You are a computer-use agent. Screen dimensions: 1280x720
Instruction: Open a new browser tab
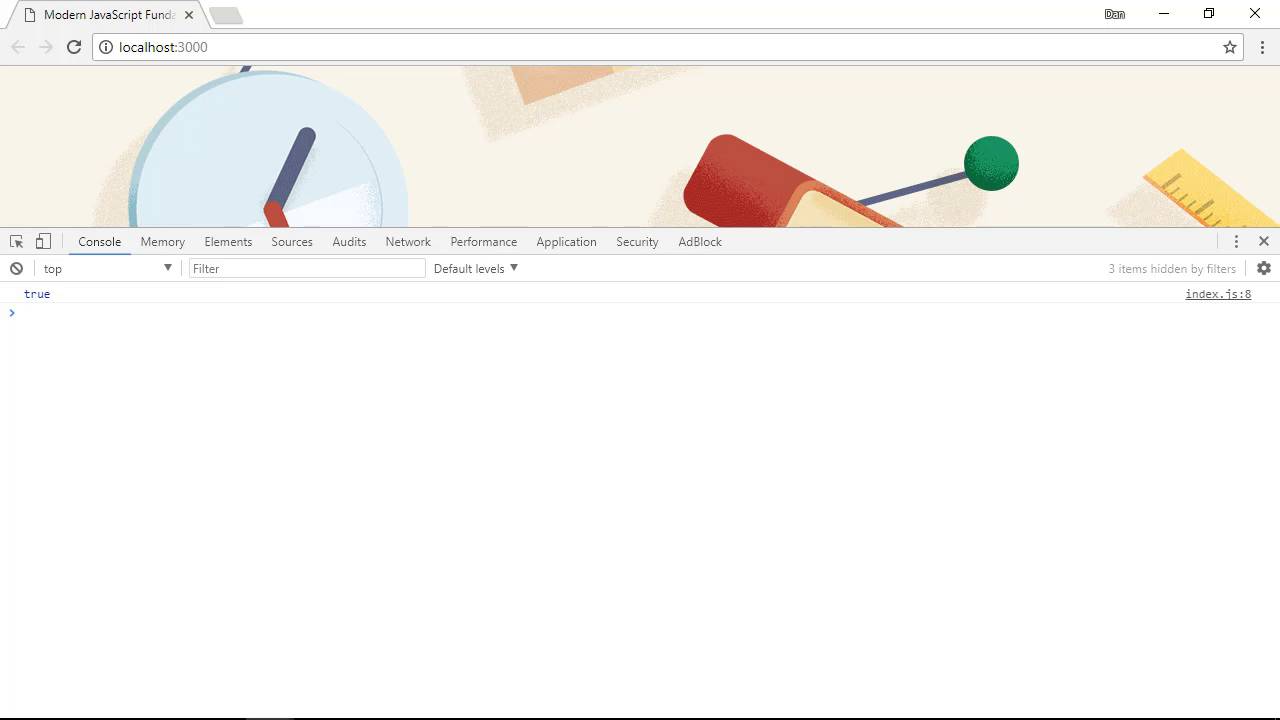226,15
